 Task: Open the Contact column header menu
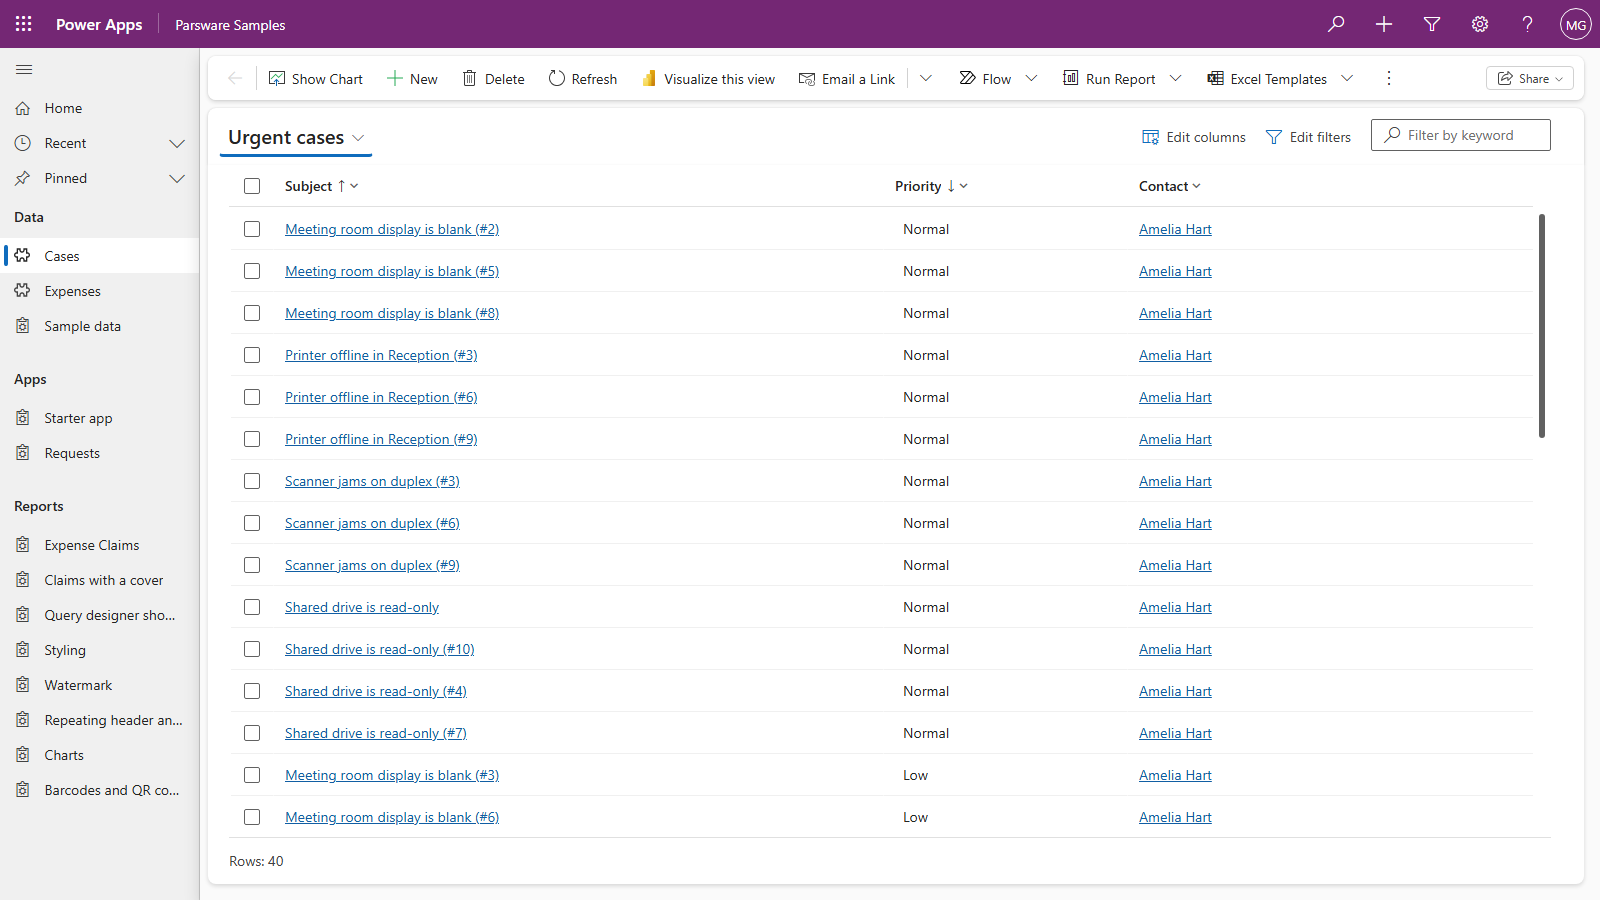[x=1169, y=186]
